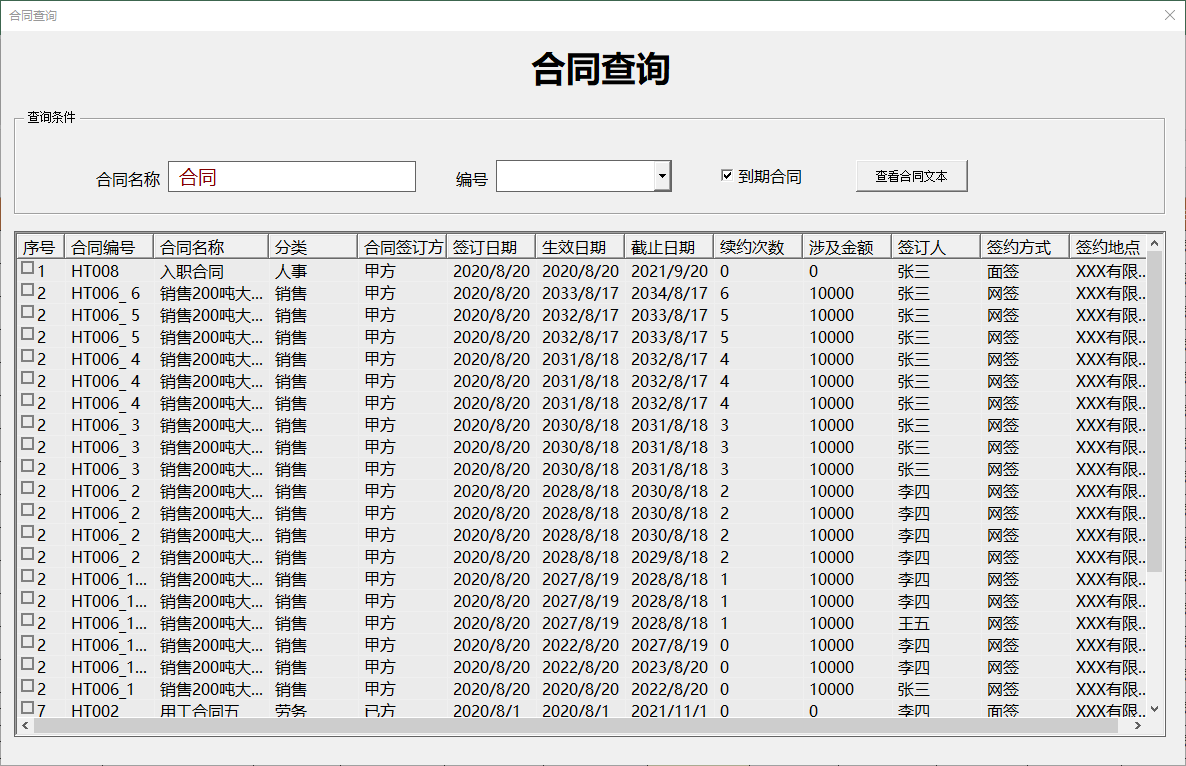Image resolution: width=1186 pixels, height=766 pixels.
Task: Select the 2033/8/17 effective date cell
Action: click(580, 293)
